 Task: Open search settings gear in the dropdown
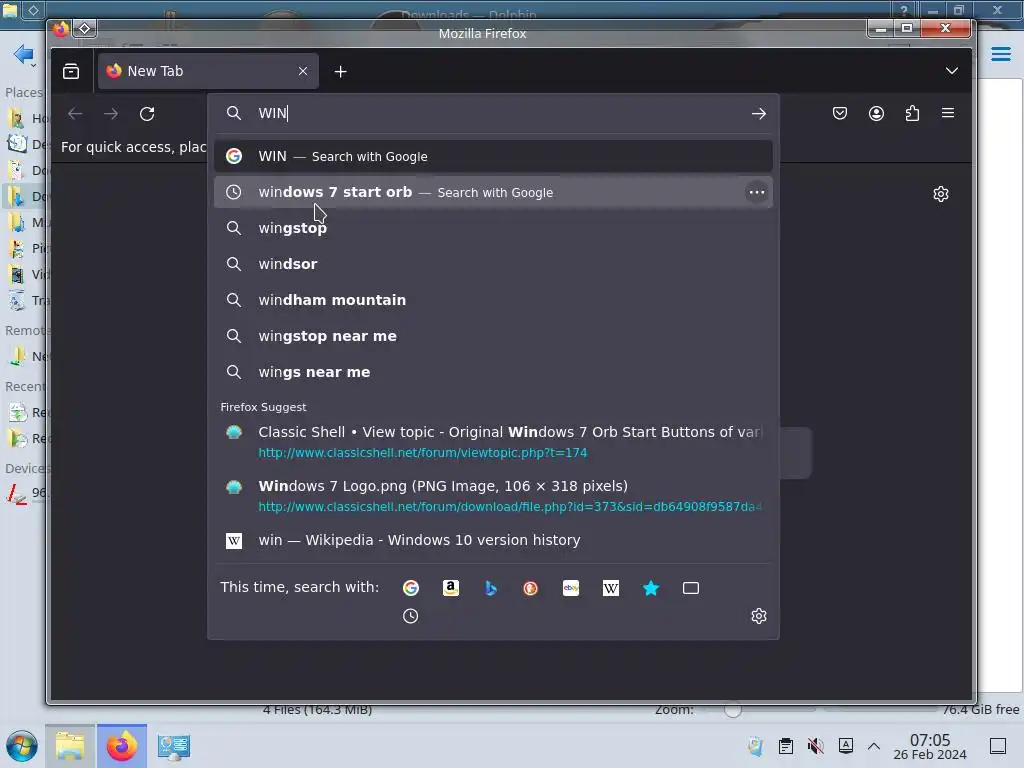click(758, 616)
